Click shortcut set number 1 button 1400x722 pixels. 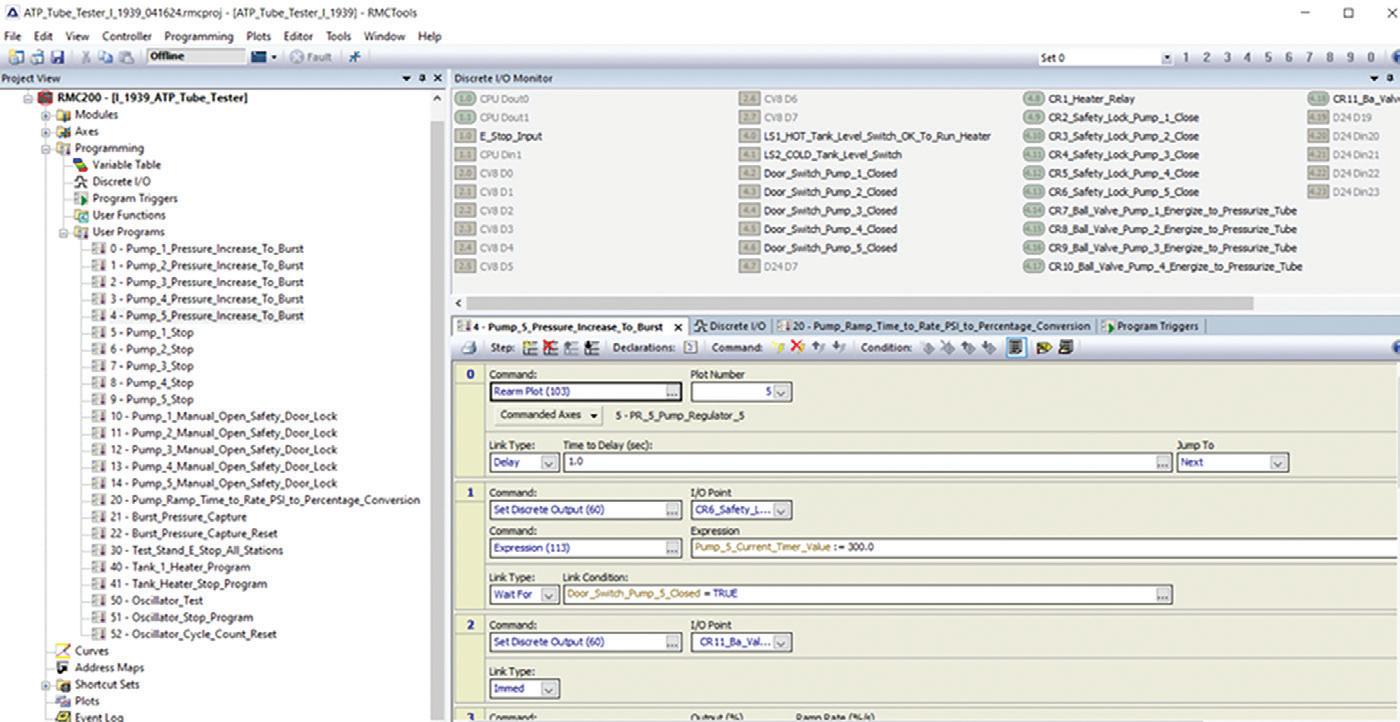(x=1186, y=57)
